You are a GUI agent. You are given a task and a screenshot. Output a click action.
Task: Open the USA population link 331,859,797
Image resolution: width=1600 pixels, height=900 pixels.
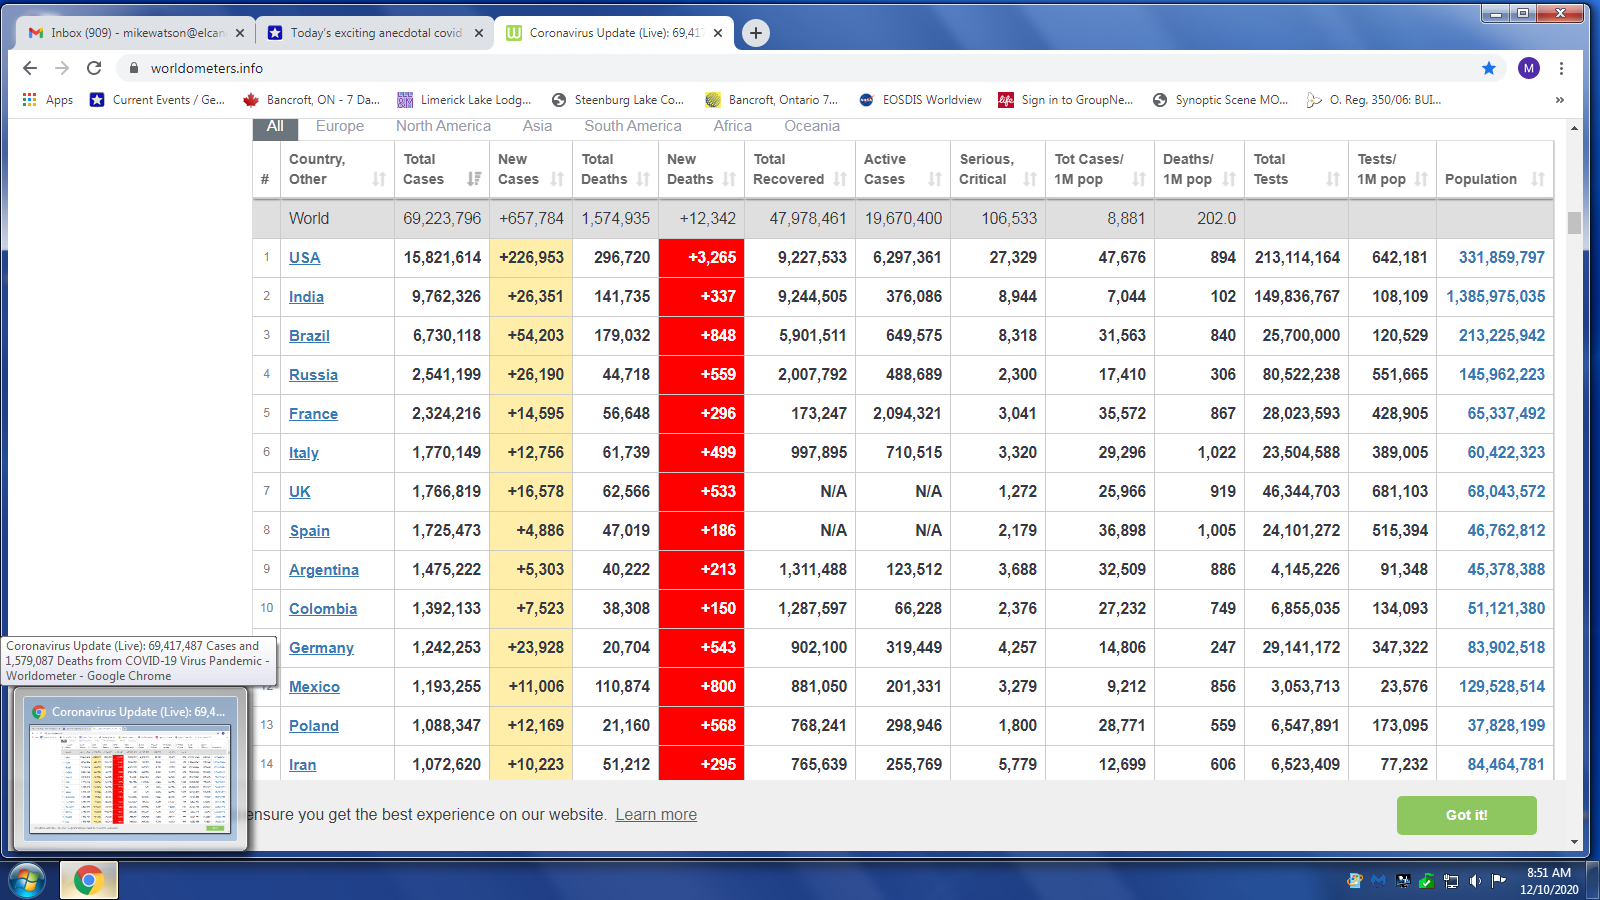pyautogui.click(x=1501, y=258)
